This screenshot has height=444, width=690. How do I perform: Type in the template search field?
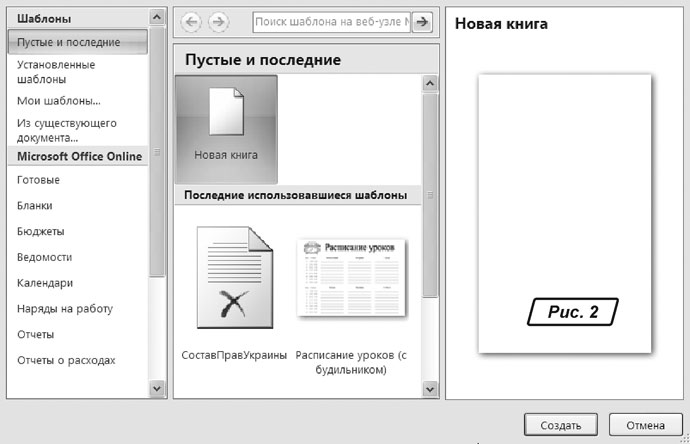pos(331,21)
